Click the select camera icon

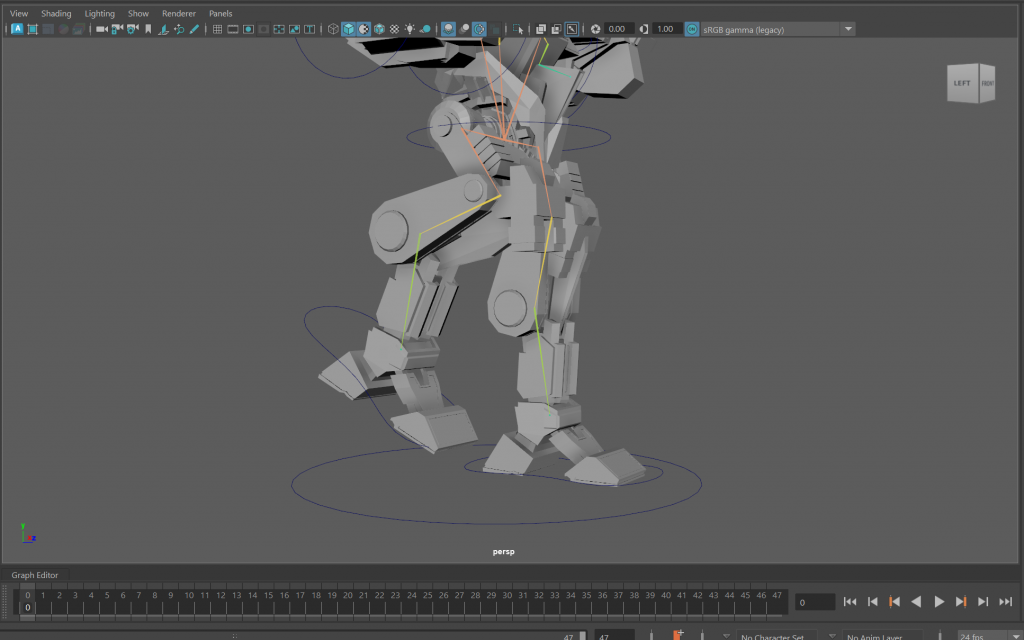pyautogui.click(x=101, y=29)
